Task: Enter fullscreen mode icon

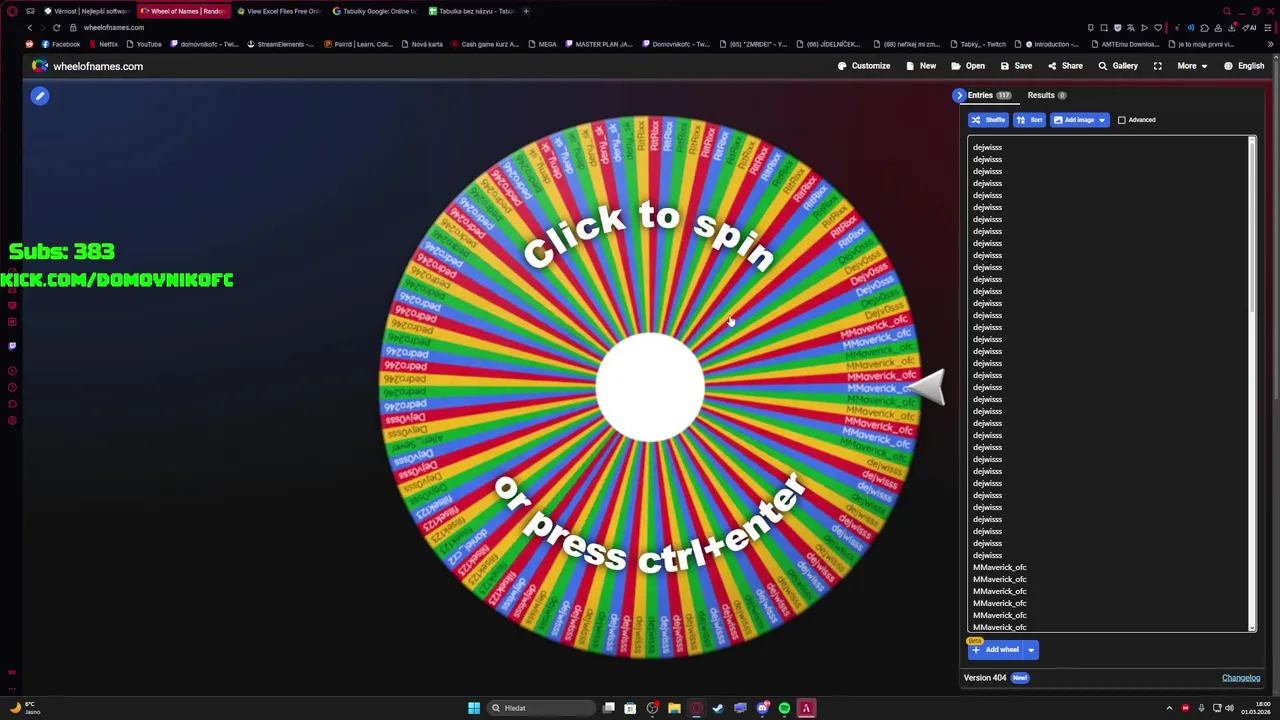Action: pos(1158,66)
